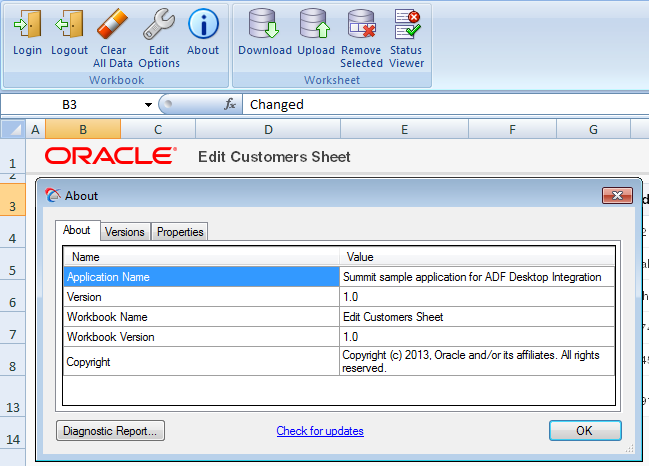This screenshot has height=466, width=649.
Task: Select row 14 header
Action: point(13,433)
